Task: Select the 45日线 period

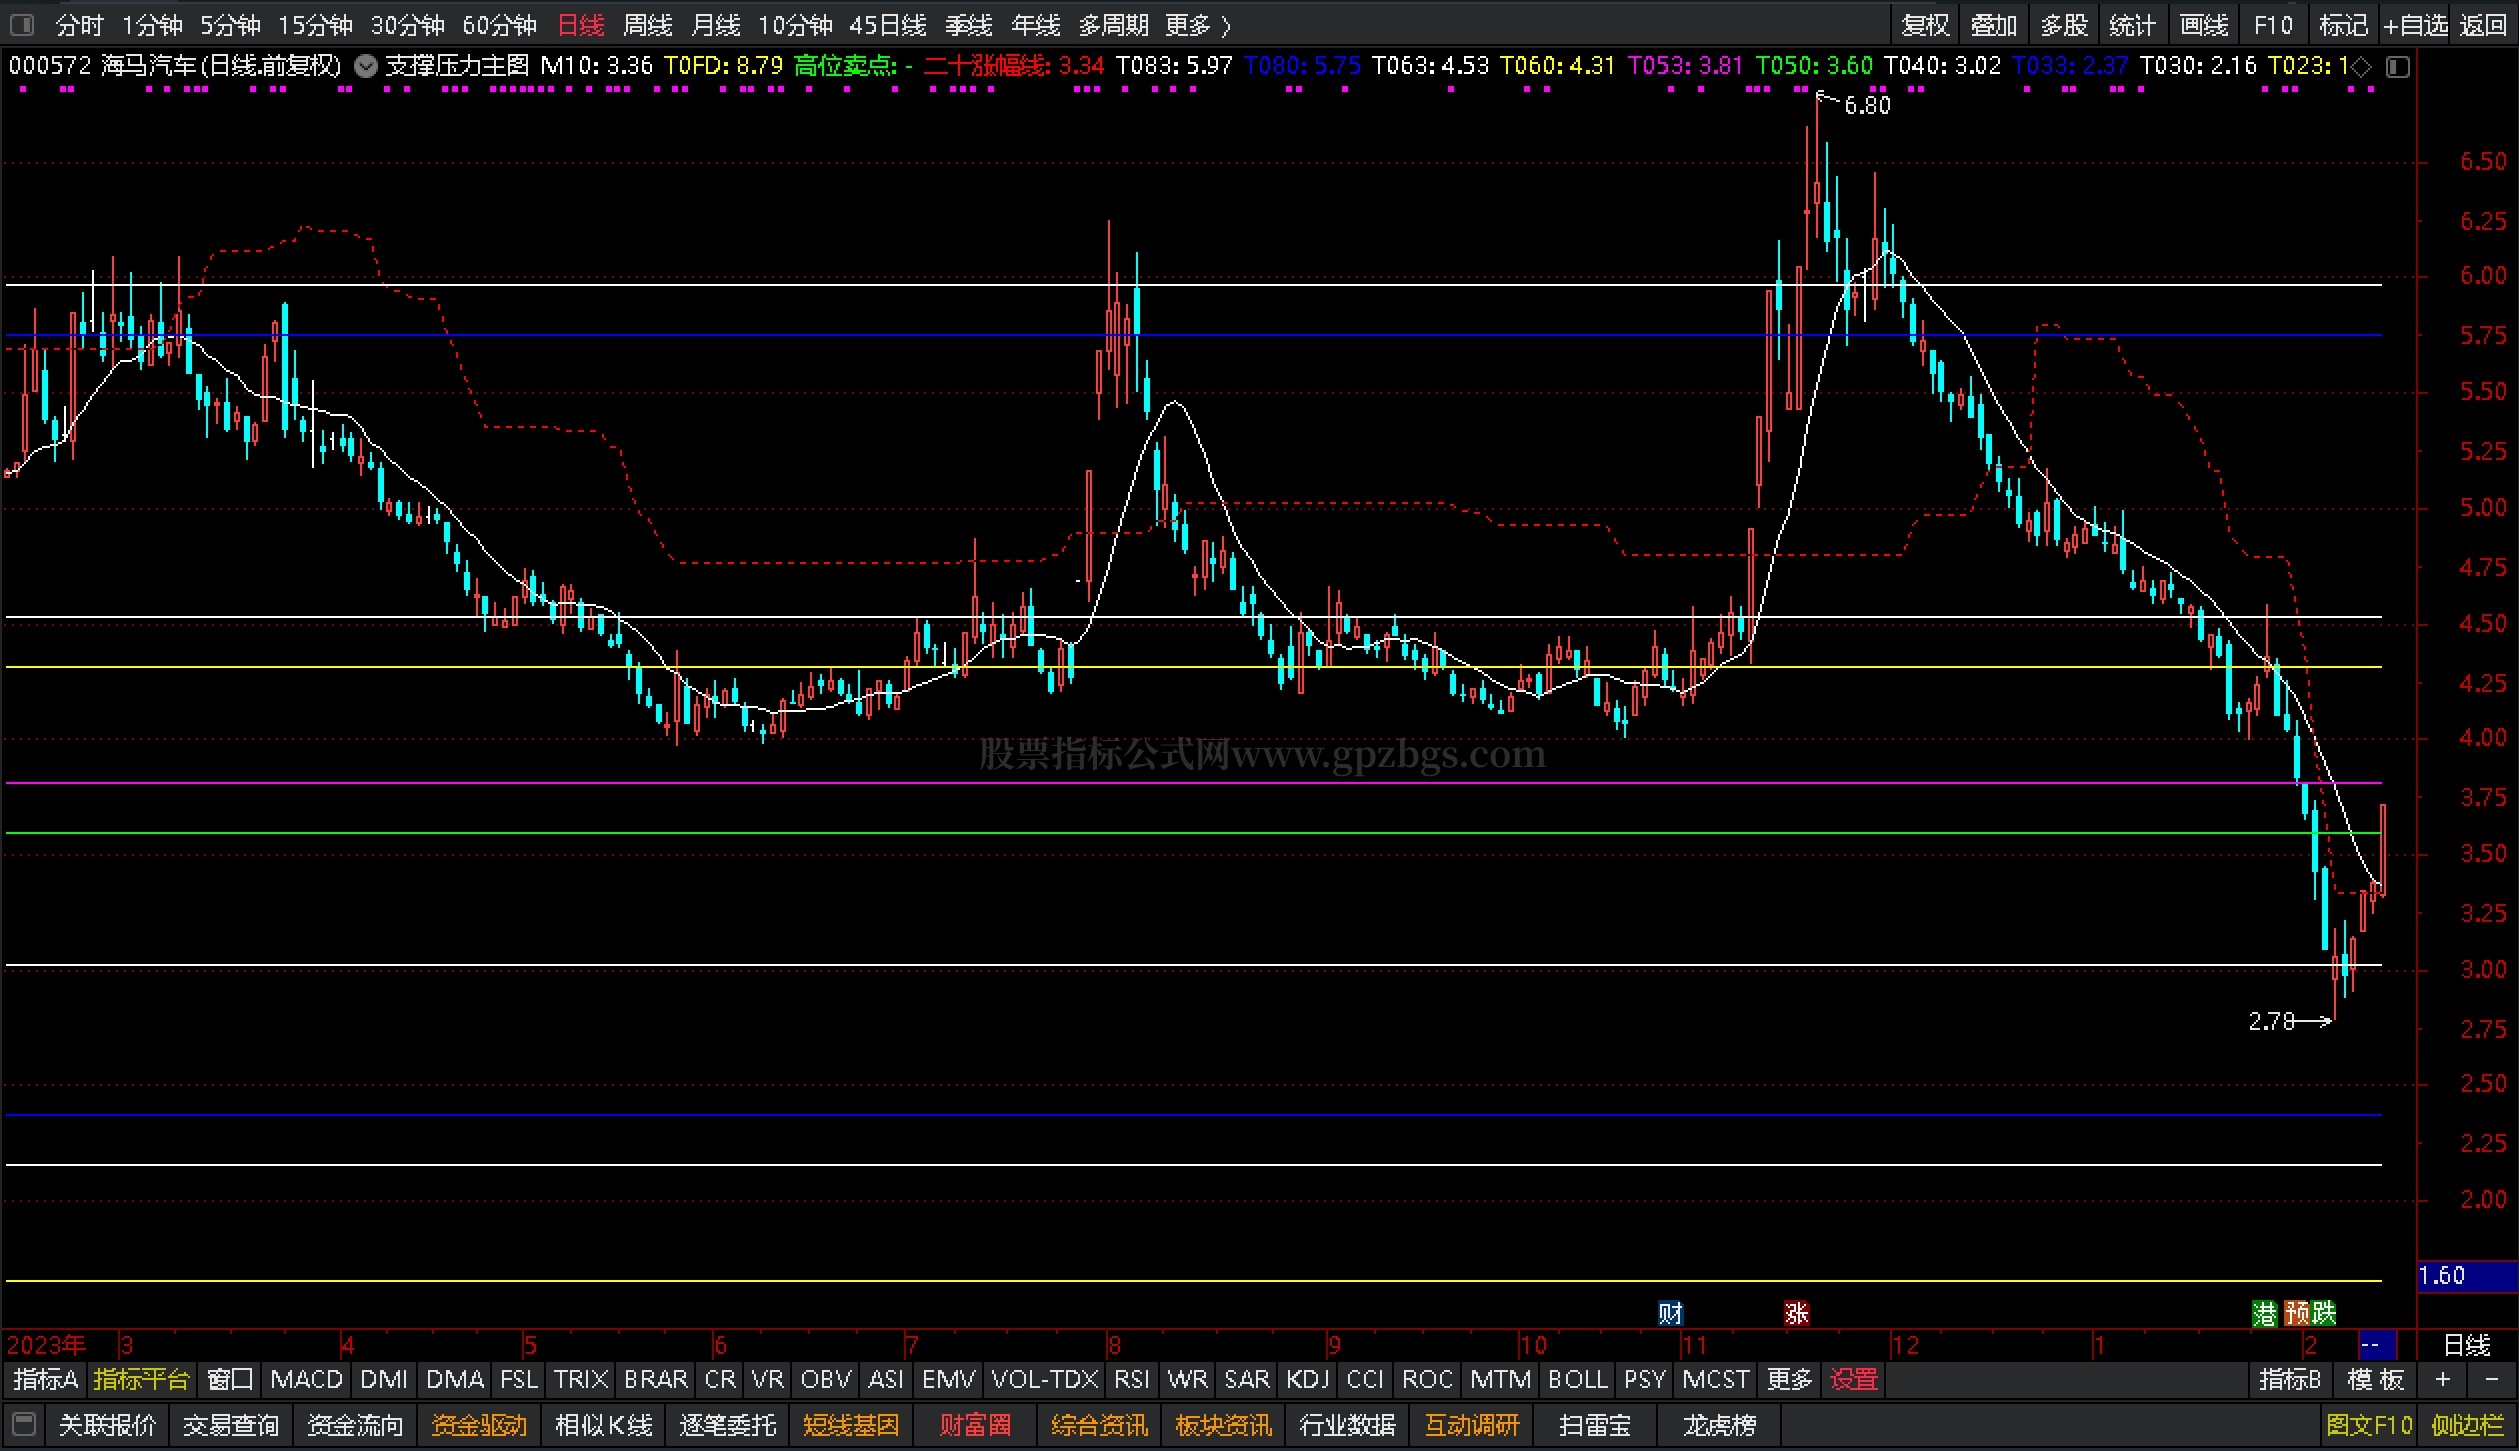Action: (x=887, y=25)
